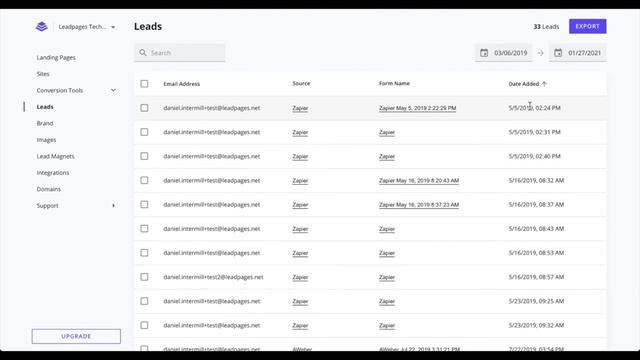The width and height of the screenshot is (640, 360).
Task: Go to Landing Pages
Action: point(56,58)
